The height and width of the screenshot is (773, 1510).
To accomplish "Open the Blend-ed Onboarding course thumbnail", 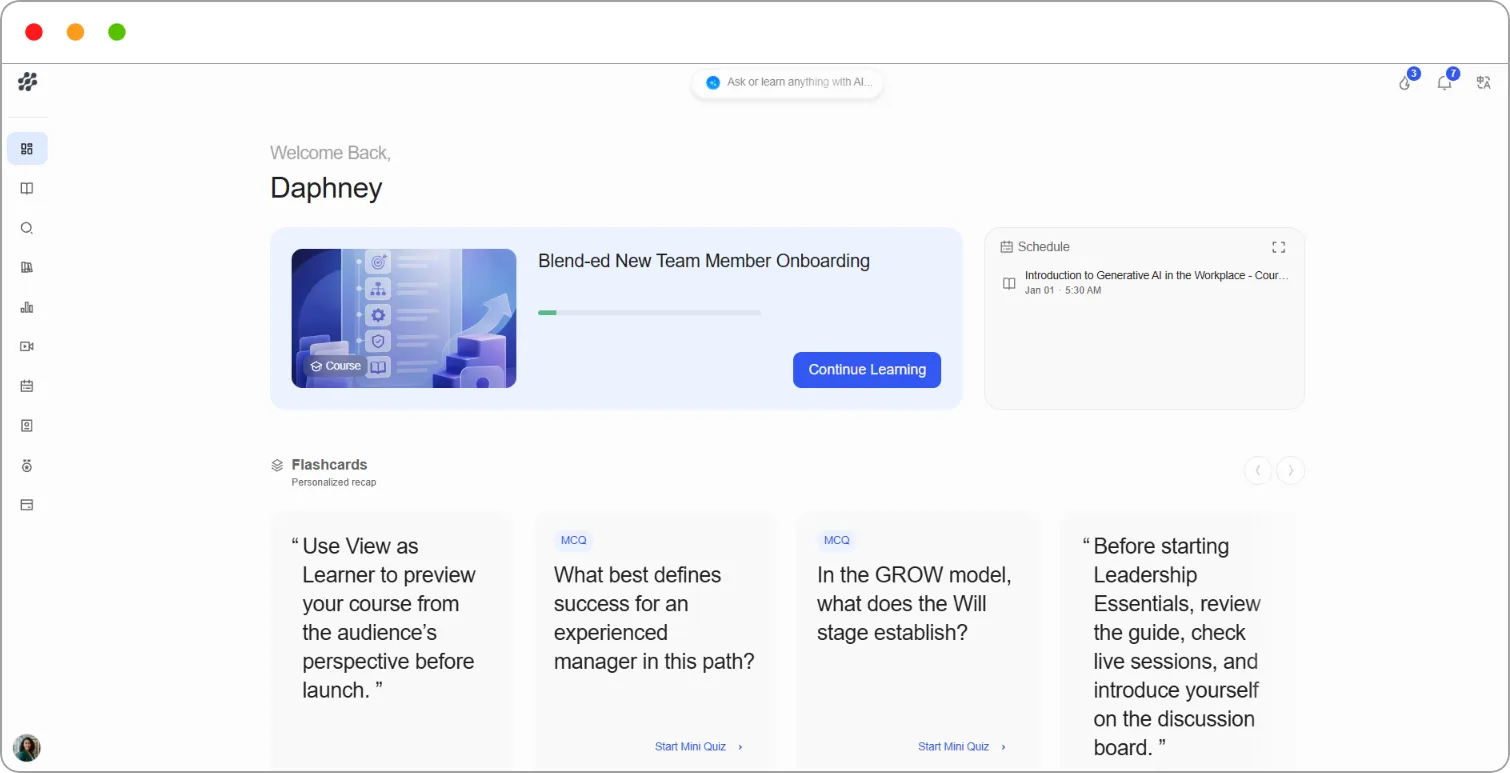I will (404, 318).
